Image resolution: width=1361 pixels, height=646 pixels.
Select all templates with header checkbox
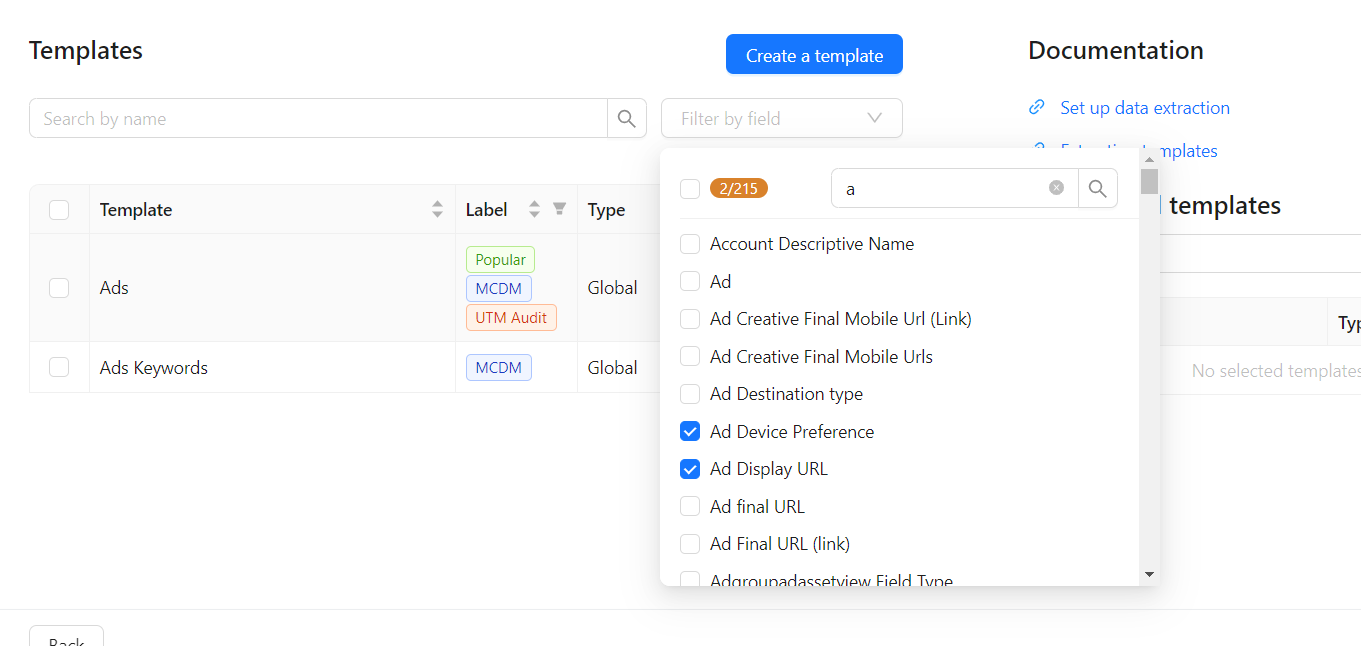click(x=59, y=210)
